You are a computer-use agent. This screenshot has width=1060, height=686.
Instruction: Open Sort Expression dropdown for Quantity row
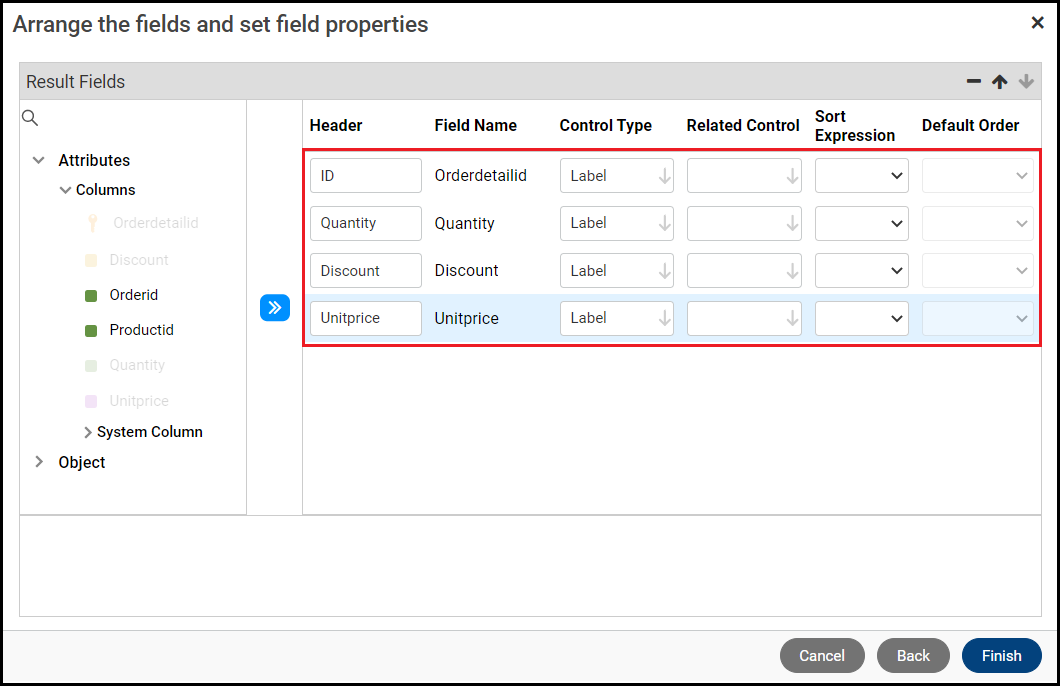pos(861,223)
